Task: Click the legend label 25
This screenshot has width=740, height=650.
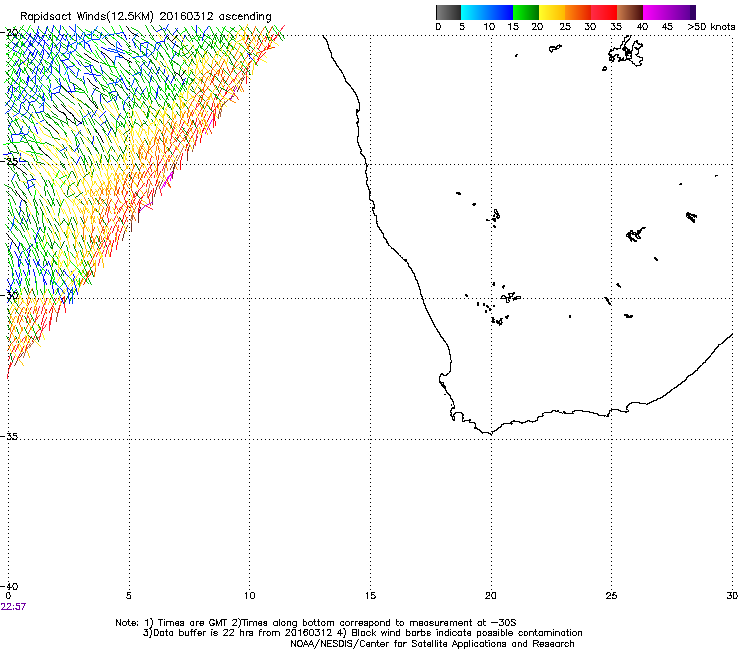Action: pyautogui.click(x=565, y=27)
